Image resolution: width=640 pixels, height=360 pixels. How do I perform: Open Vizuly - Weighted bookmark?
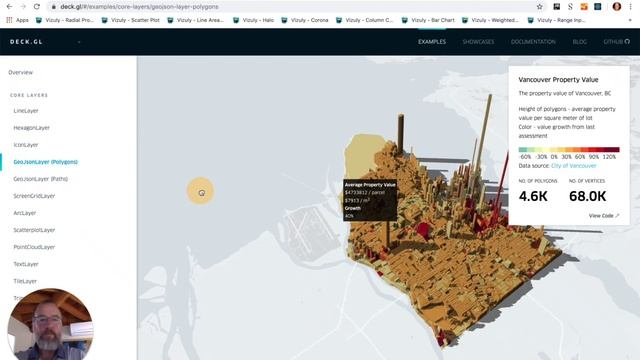pyautogui.click(x=491, y=20)
